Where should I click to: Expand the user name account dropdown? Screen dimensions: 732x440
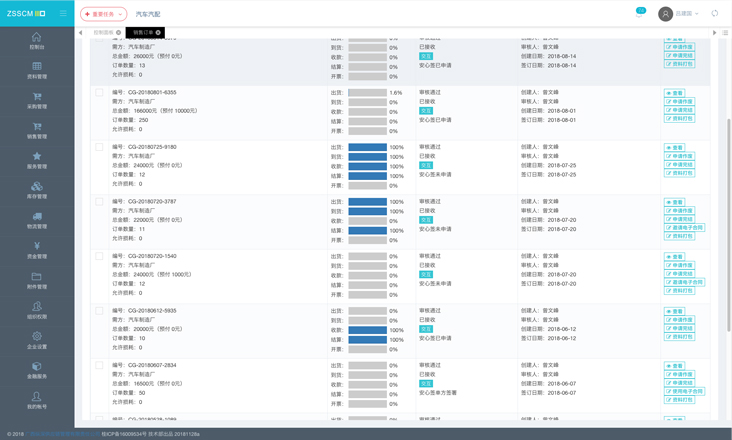point(687,14)
